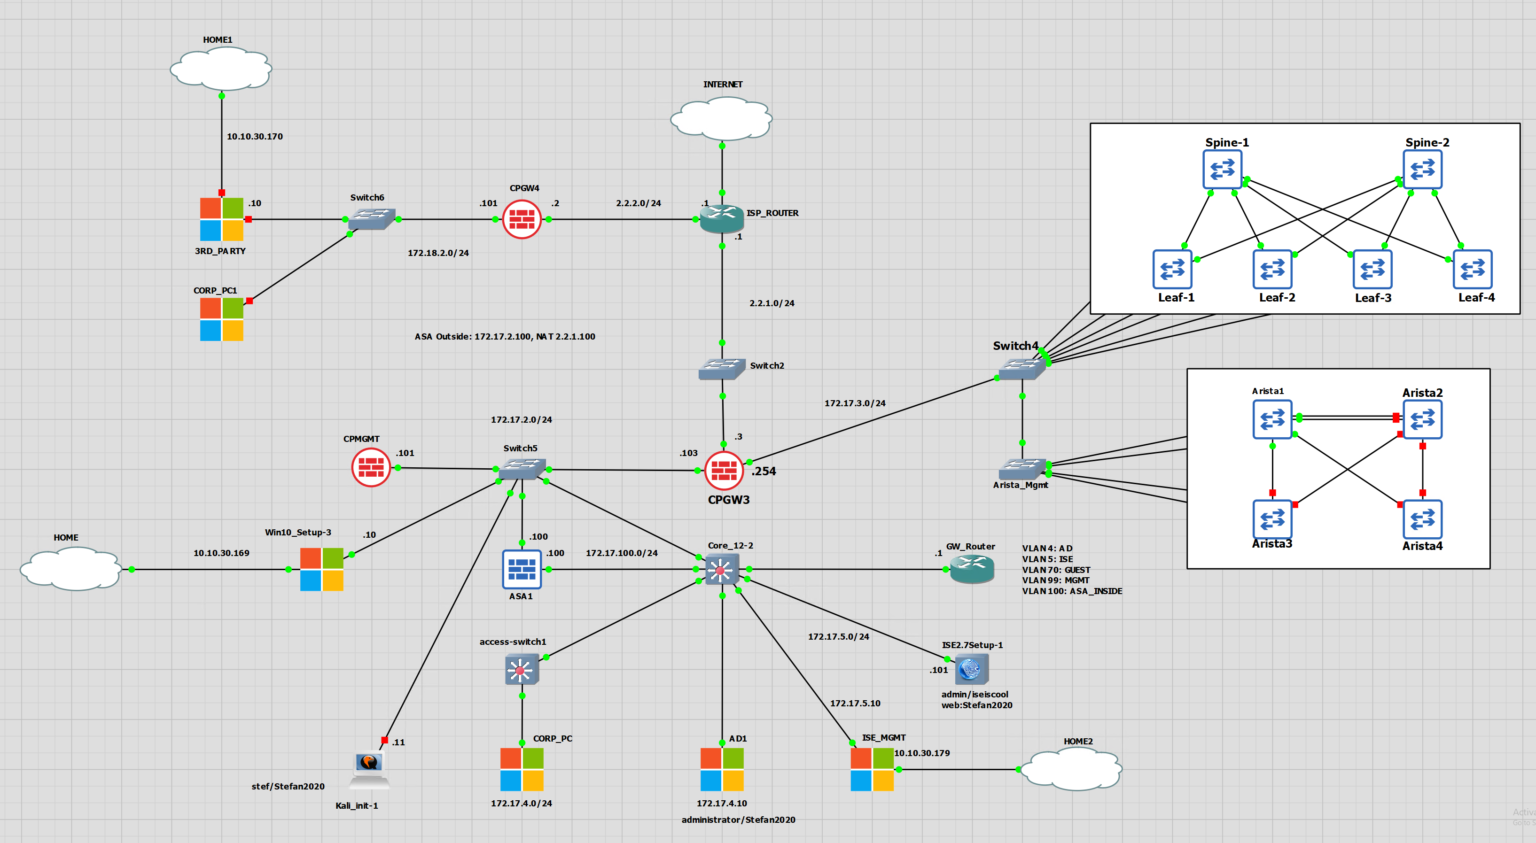Image resolution: width=1536 pixels, height=843 pixels.
Task: Click the AD1 Windows server icon
Action: 722,769
